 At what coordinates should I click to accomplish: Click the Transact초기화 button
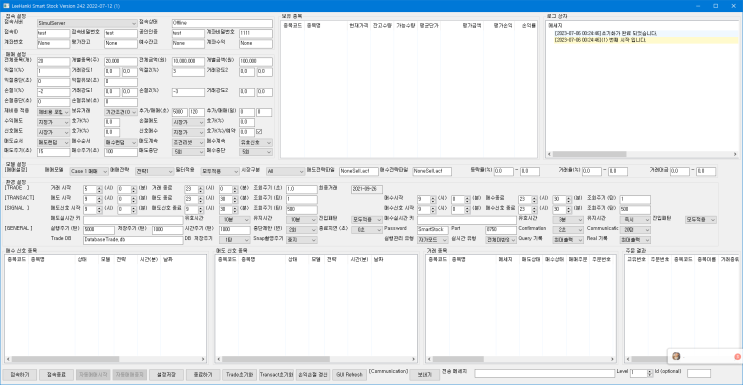(x=276, y=375)
